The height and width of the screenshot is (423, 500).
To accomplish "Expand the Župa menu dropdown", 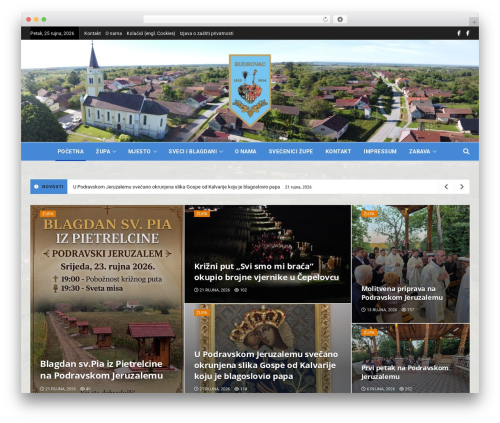I will pos(106,151).
